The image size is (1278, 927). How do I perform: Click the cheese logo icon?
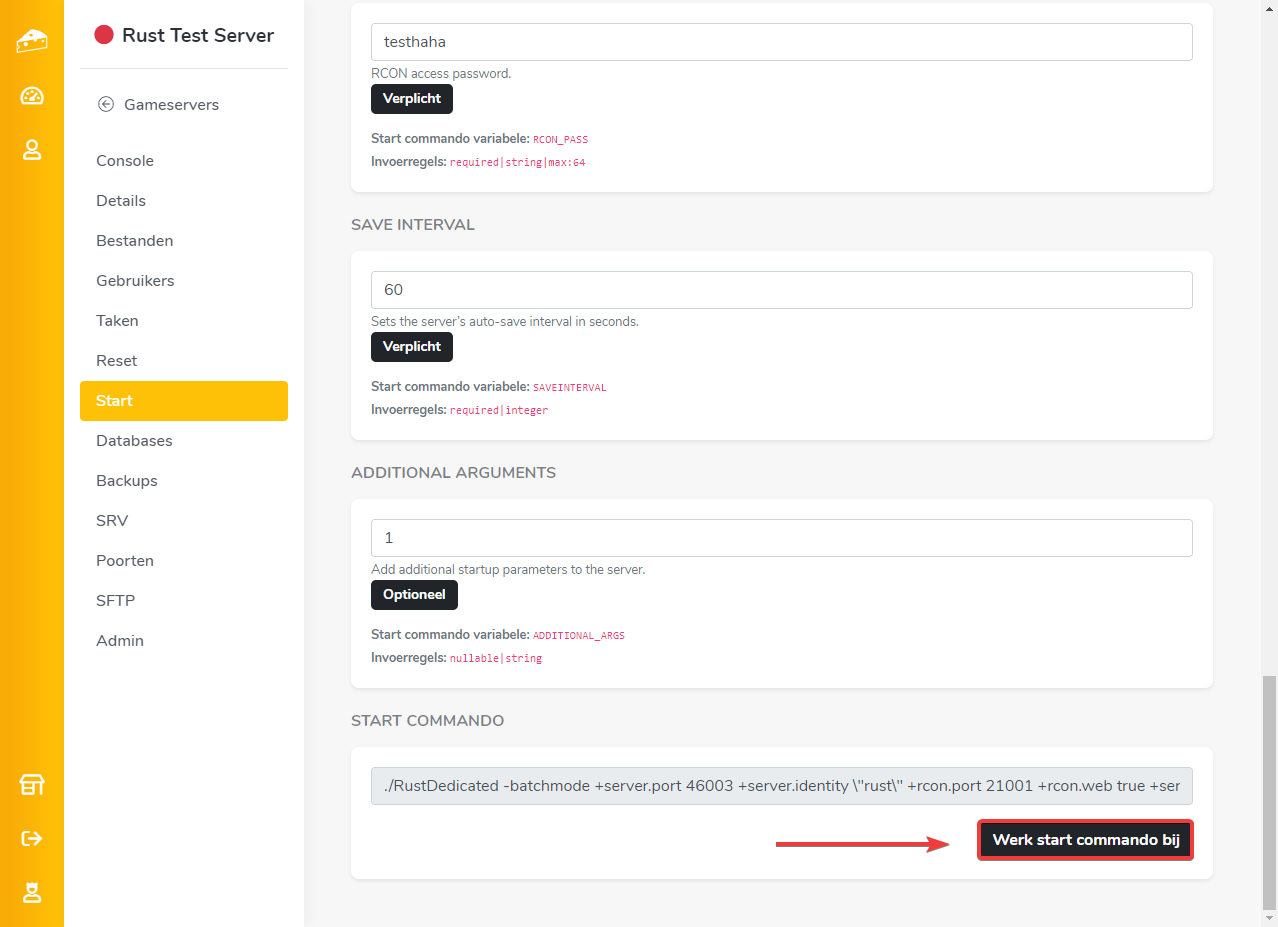32,41
